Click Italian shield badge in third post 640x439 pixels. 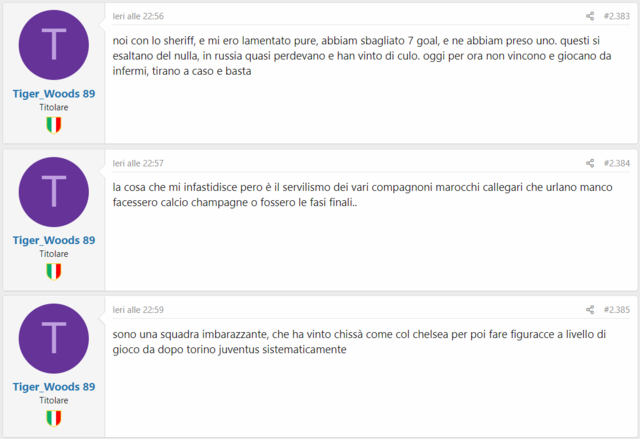click(x=54, y=418)
